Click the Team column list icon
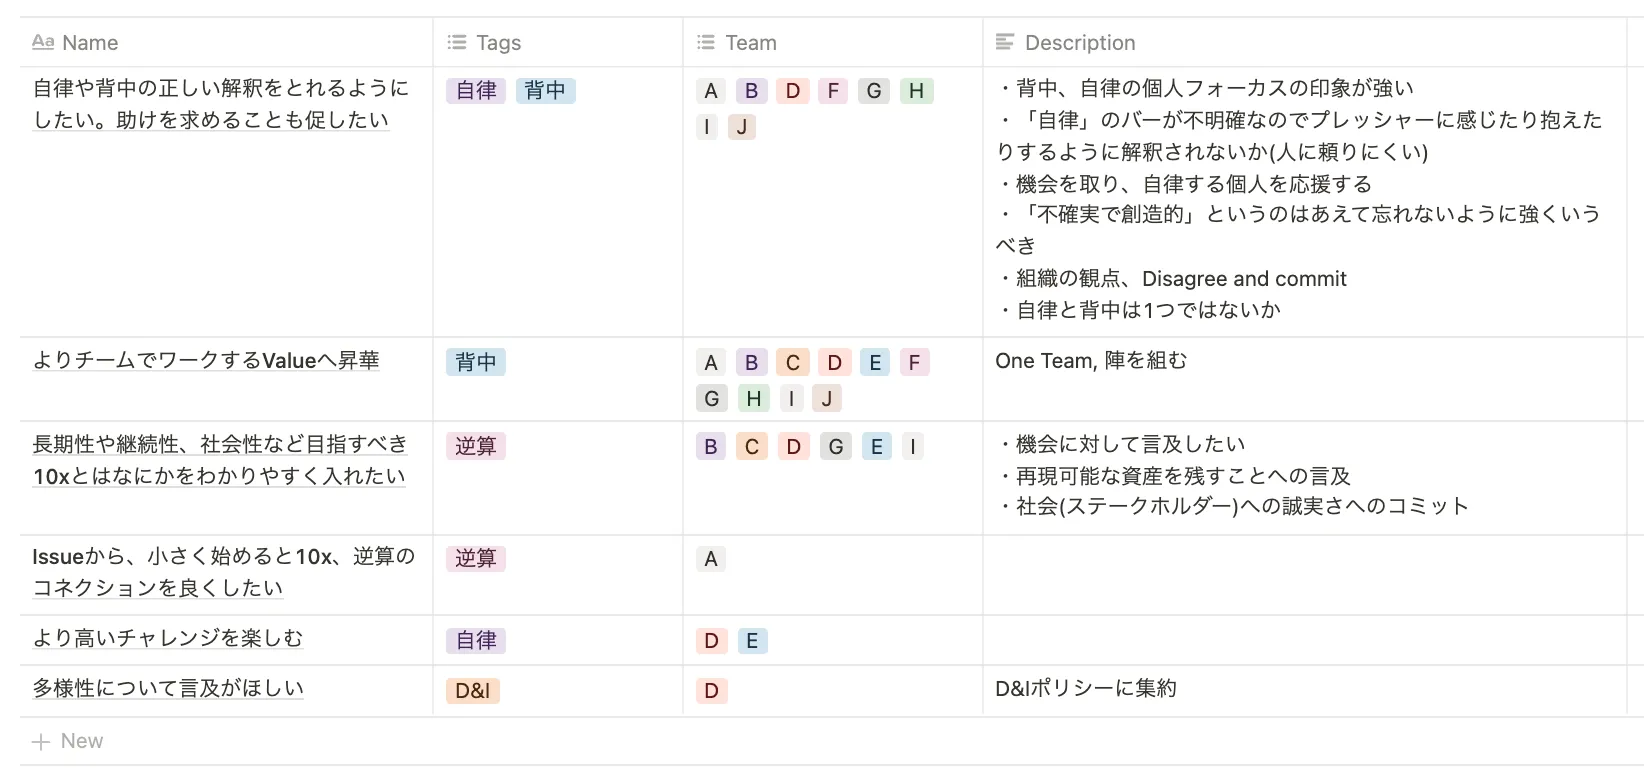 click(706, 42)
